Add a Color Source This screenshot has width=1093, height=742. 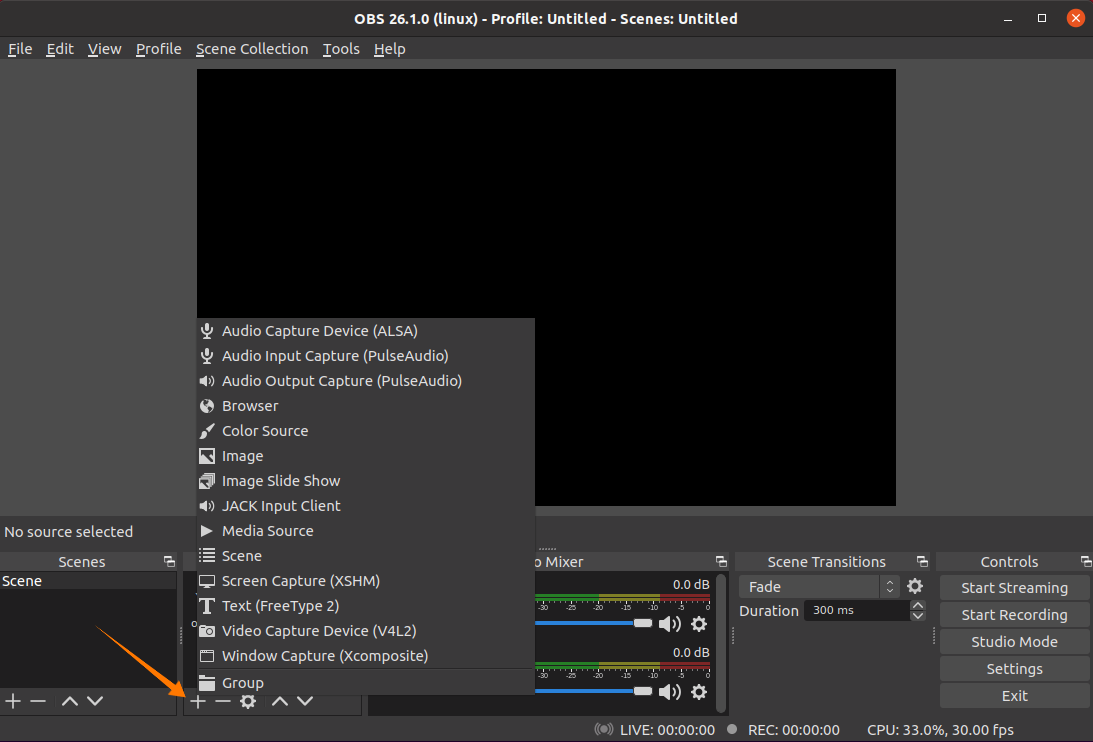click(x=366, y=432)
